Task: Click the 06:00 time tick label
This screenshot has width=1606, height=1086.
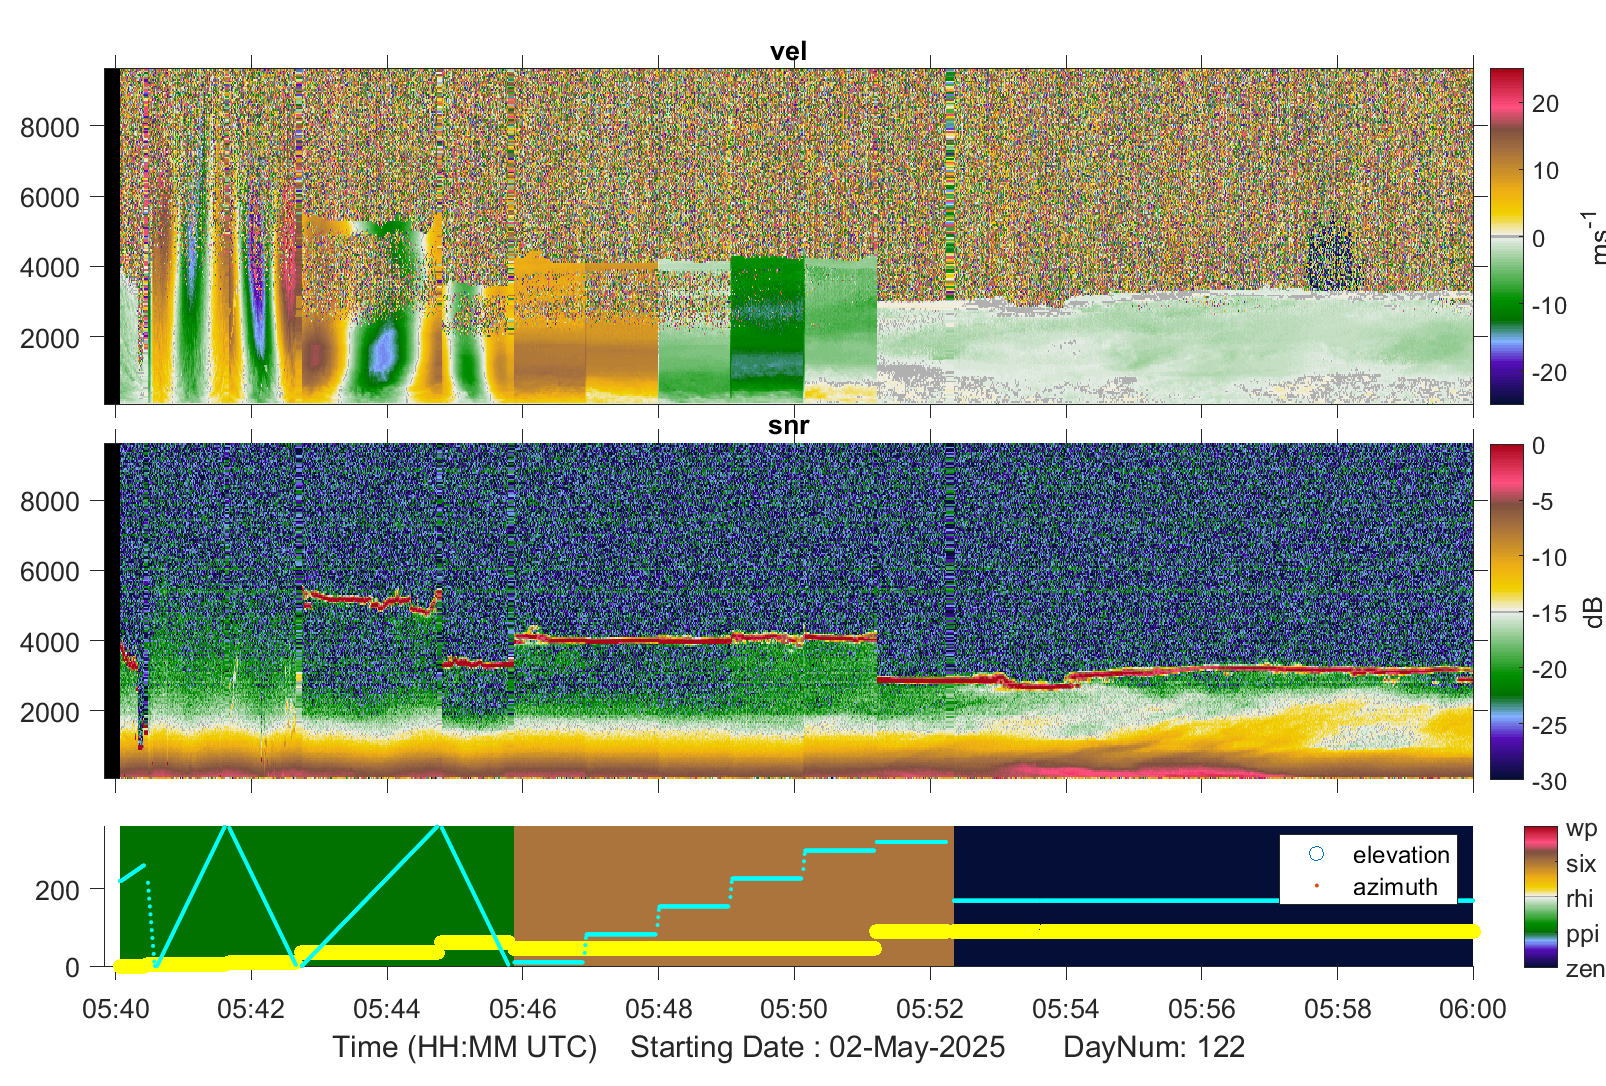Action: 1473,1009
